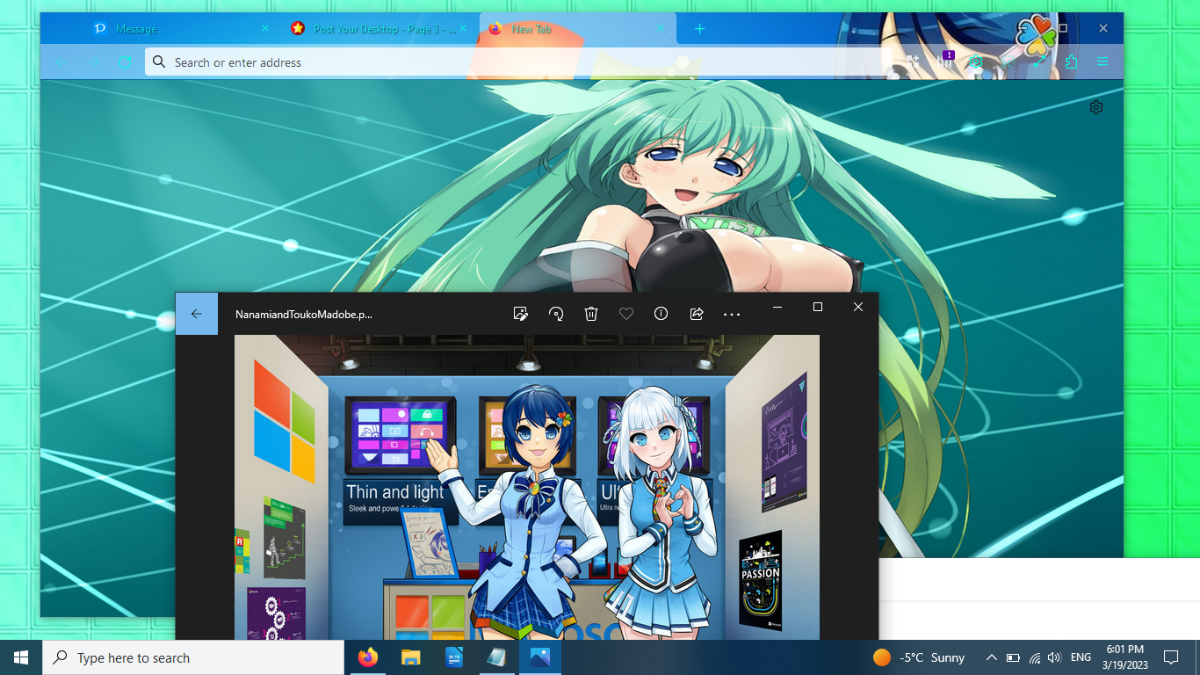
Task: Open the Photos three-dot See more menu
Action: (732, 314)
